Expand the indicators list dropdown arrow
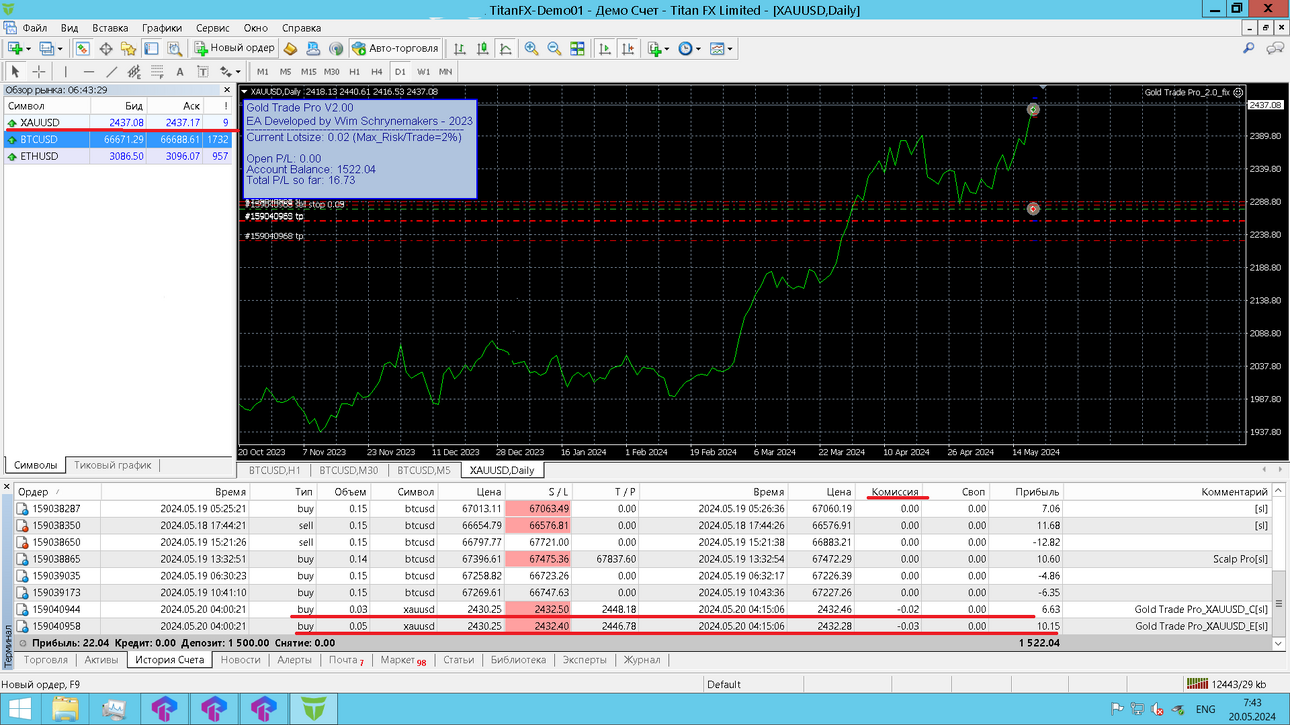The image size is (1290, 725). click(x=666, y=48)
